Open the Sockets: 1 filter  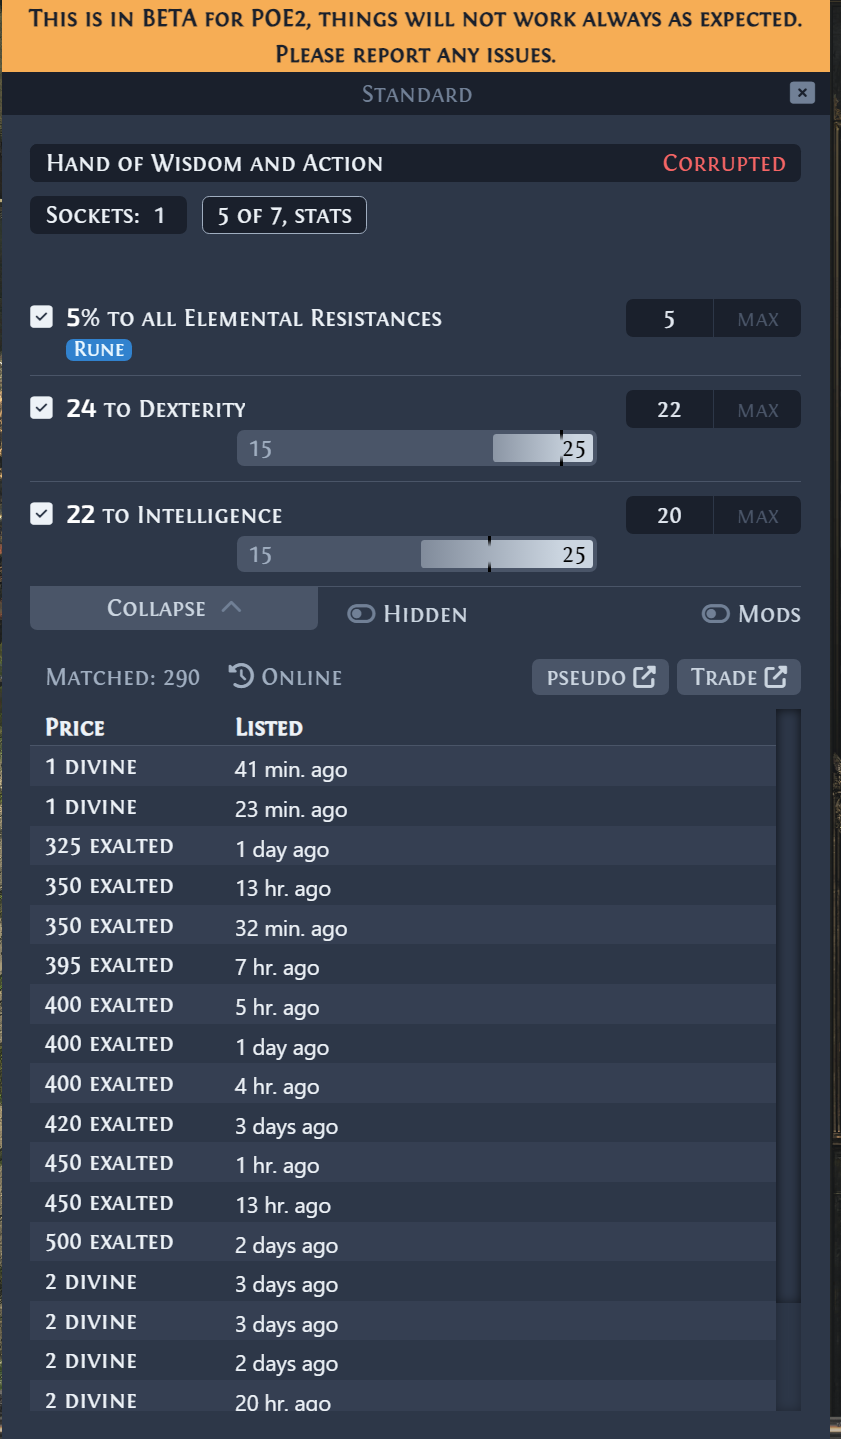point(108,215)
